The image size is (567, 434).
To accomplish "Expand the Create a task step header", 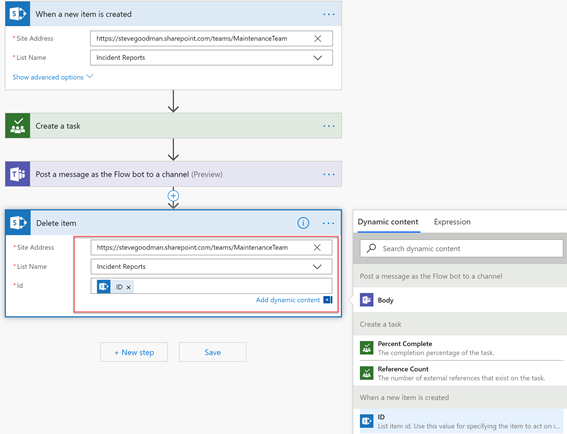I will pos(173,126).
